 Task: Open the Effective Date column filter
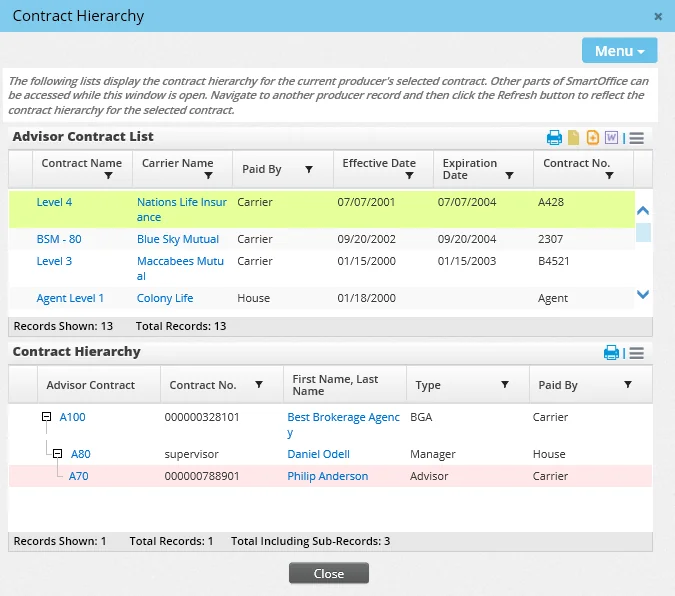(409, 175)
